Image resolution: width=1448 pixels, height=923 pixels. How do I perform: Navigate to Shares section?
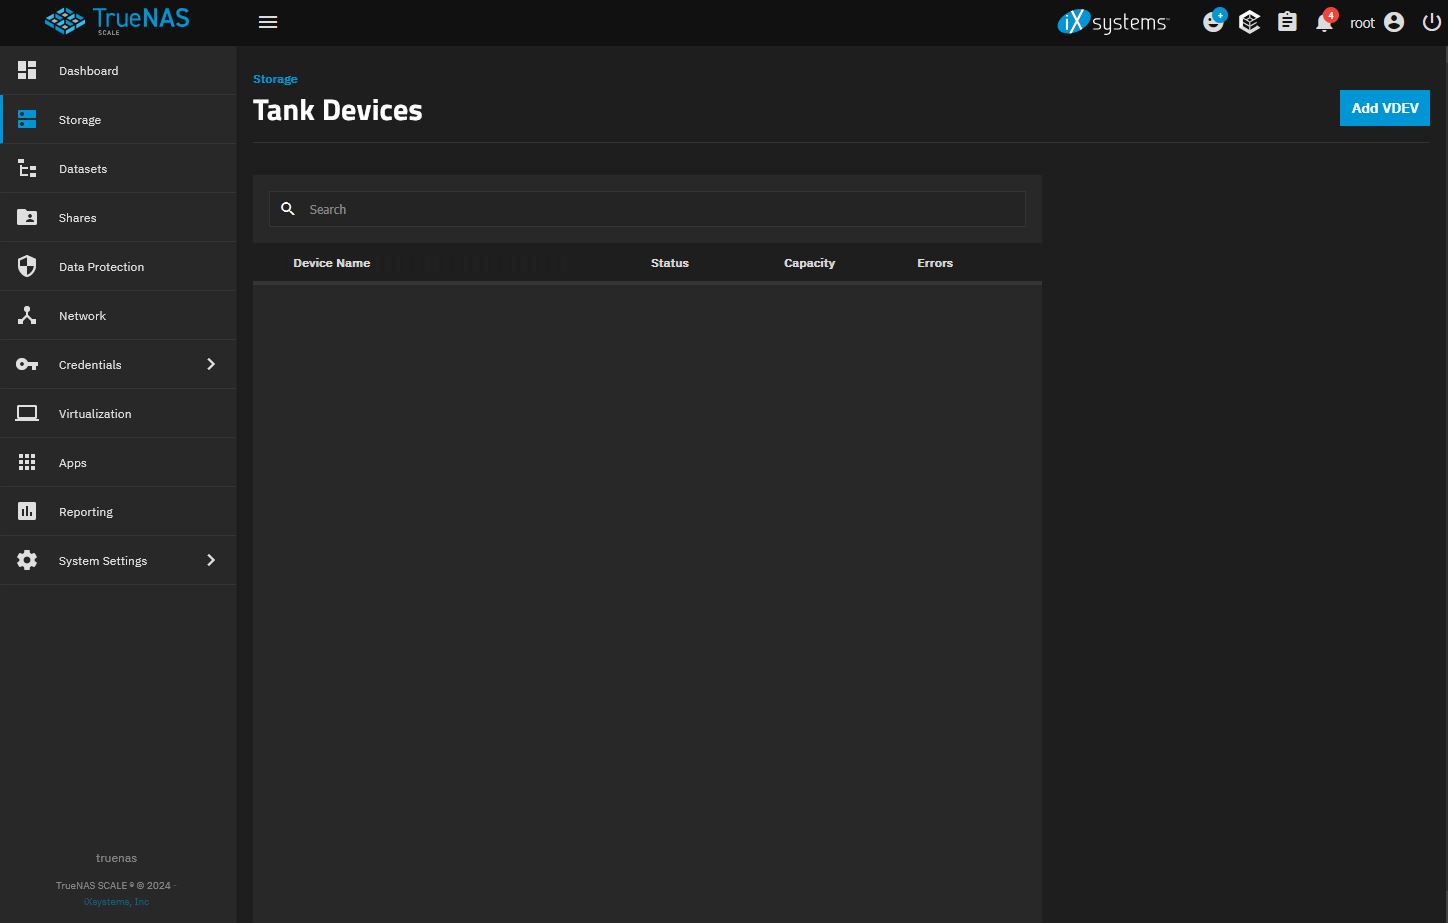[x=77, y=218]
